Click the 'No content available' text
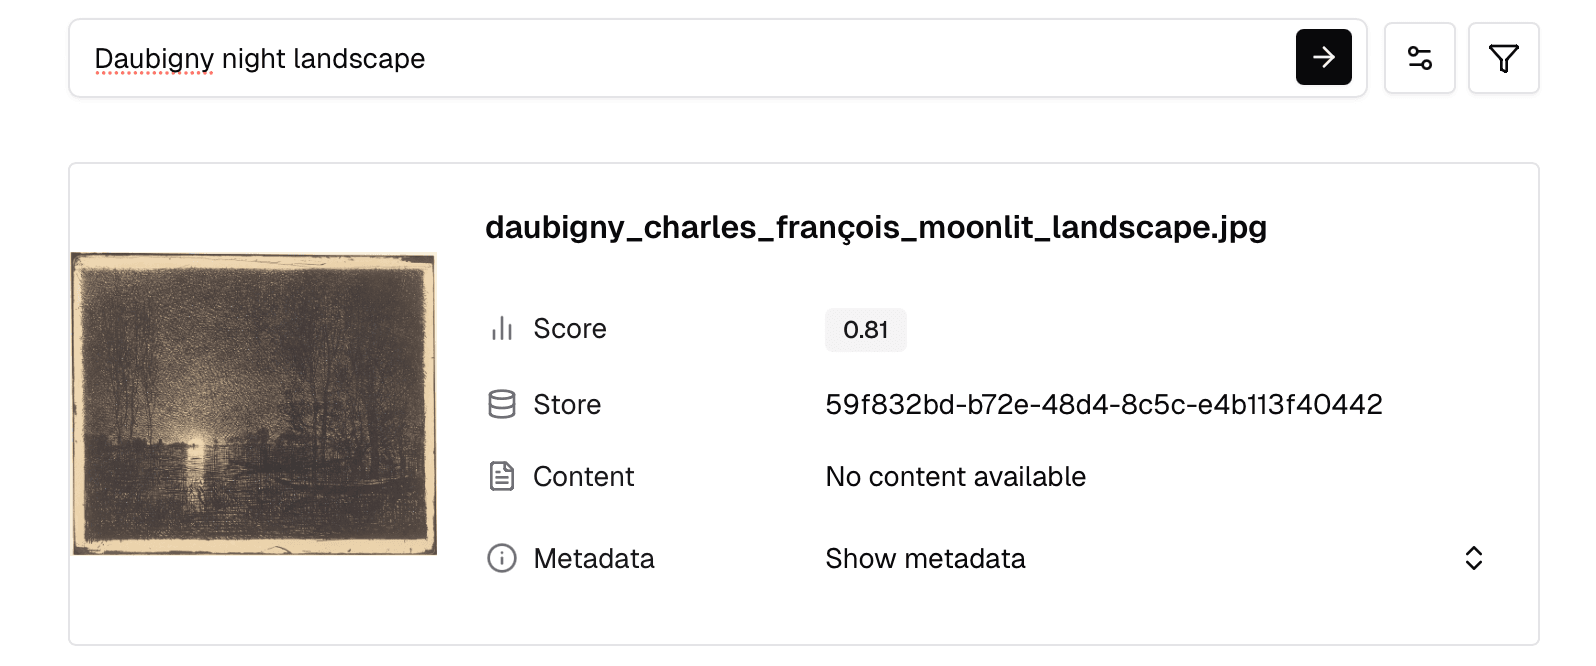The image size is (1596, 666). (955, 476)
